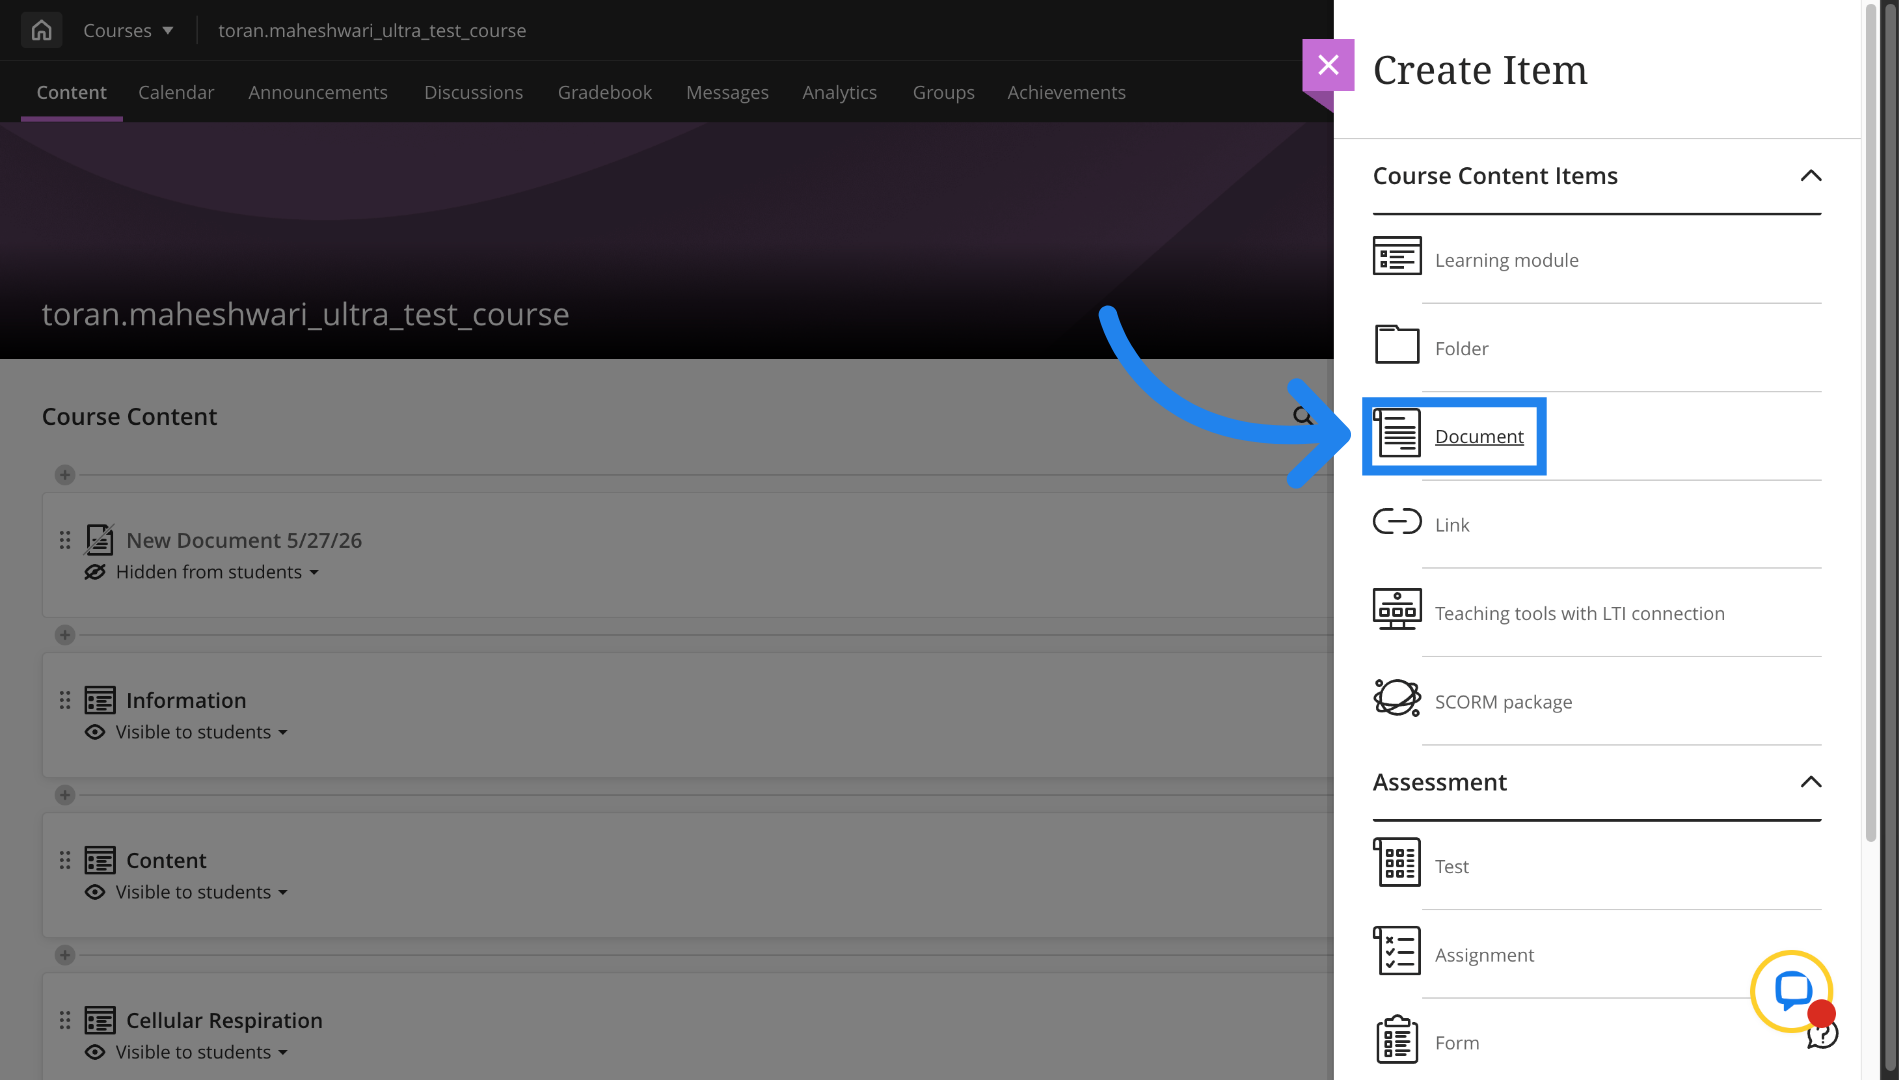Click the Assignment checklist icon
This screenshot has height=1080, width=1899.
click(x=1397, y=951)
